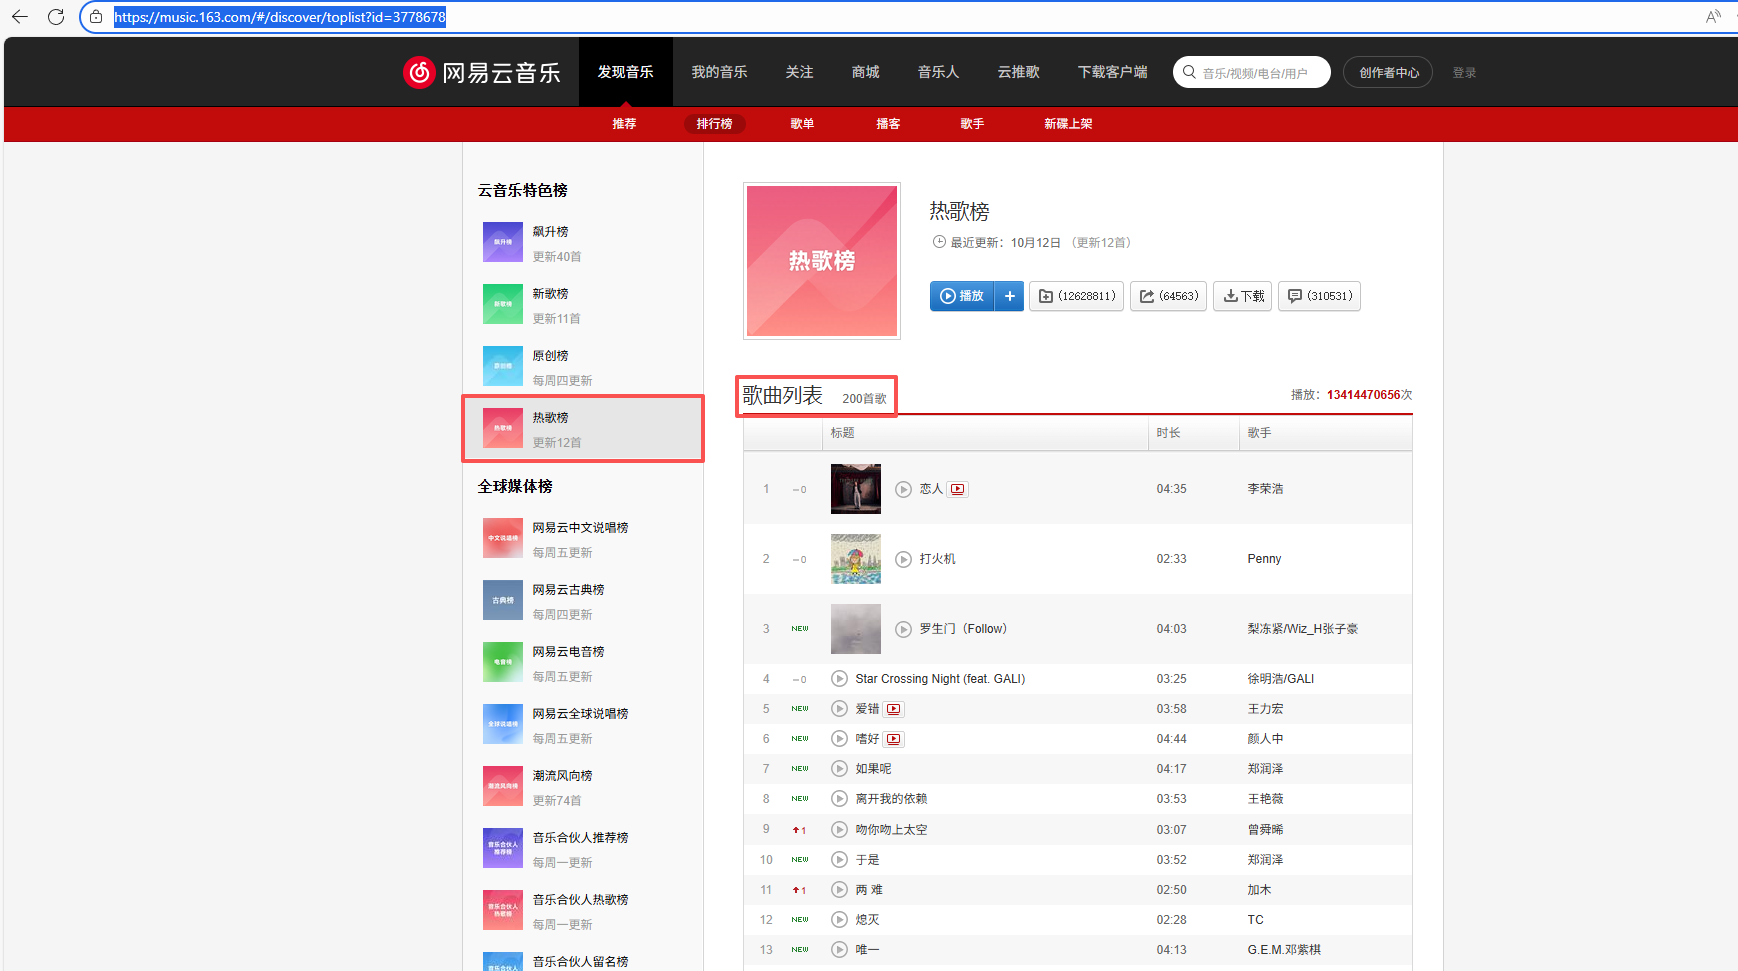Click the NetEase Cloud Music logo
Screen dimensions: 1738x971
click(482, 72)
